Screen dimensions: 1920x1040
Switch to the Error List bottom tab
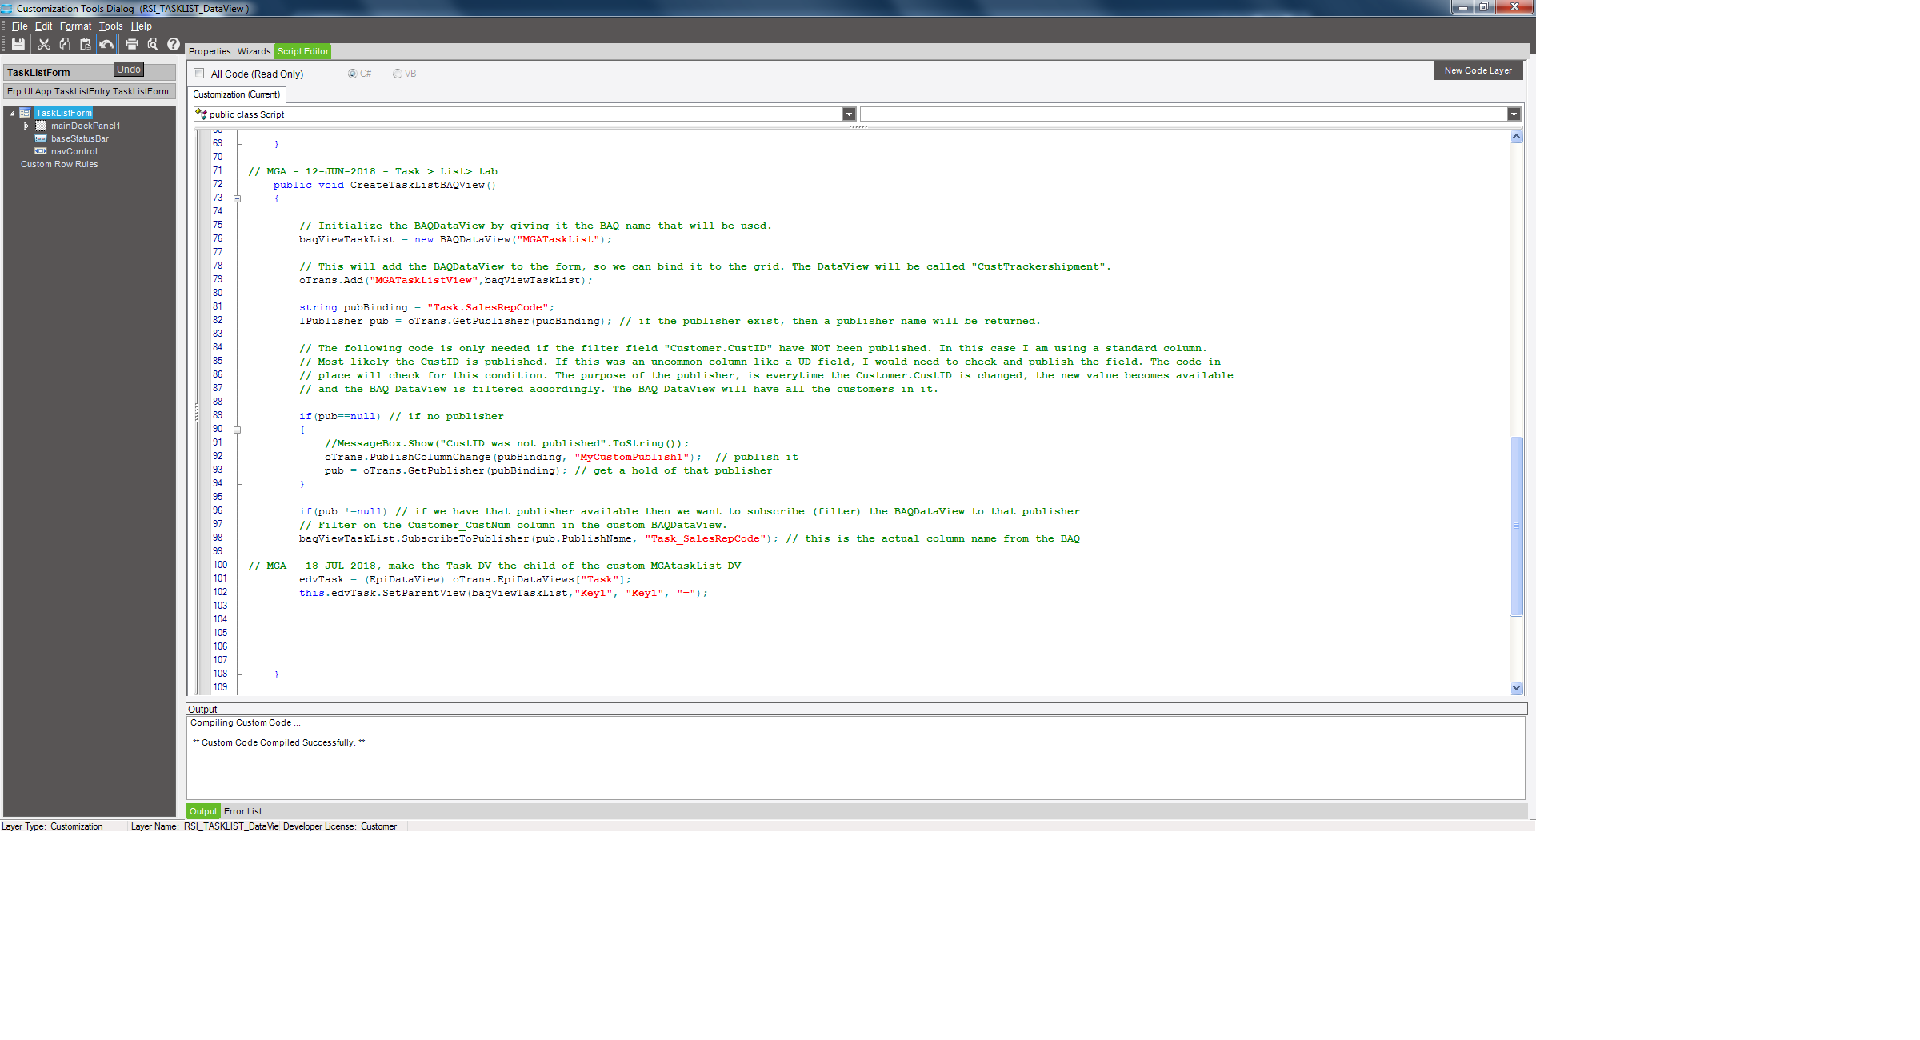243,811
